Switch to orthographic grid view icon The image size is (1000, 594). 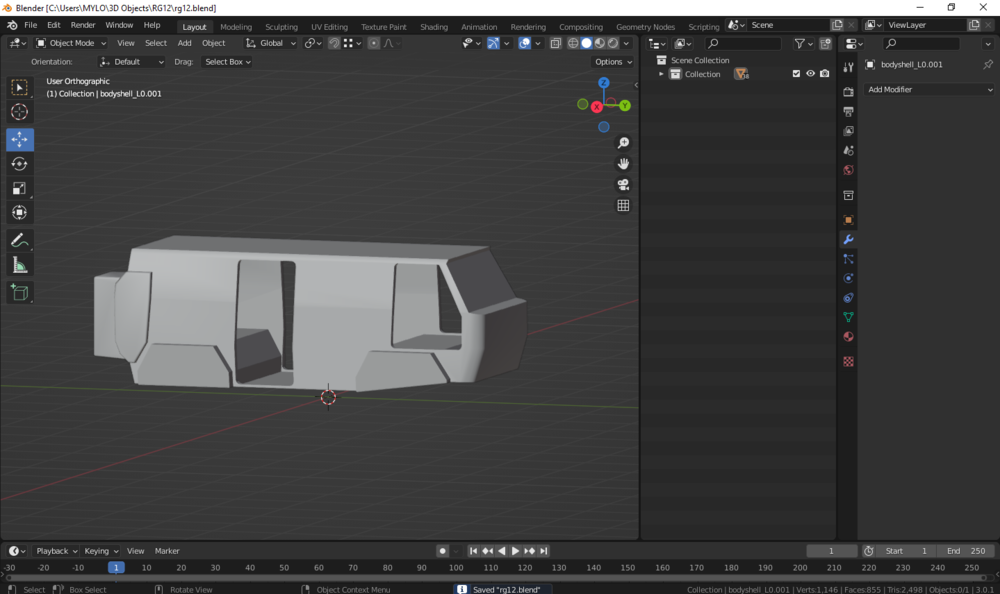(x=623, y=206)
